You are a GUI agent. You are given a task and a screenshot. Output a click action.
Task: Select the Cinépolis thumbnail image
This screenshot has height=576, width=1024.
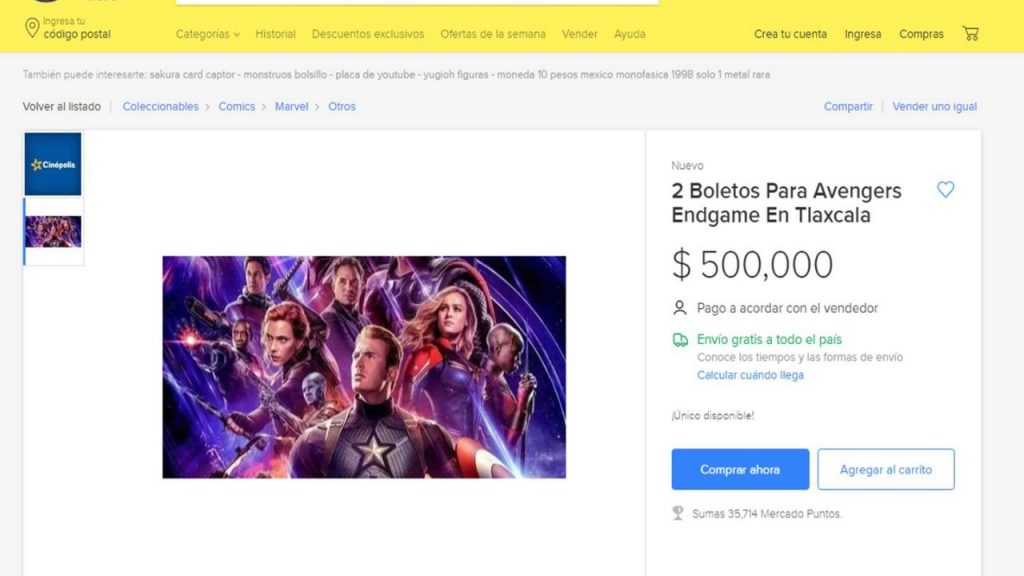pos(53,164)
